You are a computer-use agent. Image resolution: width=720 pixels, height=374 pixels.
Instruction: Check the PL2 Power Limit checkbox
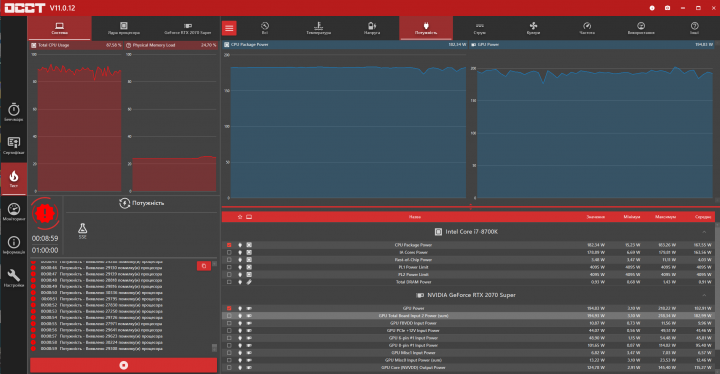(229, 274)
